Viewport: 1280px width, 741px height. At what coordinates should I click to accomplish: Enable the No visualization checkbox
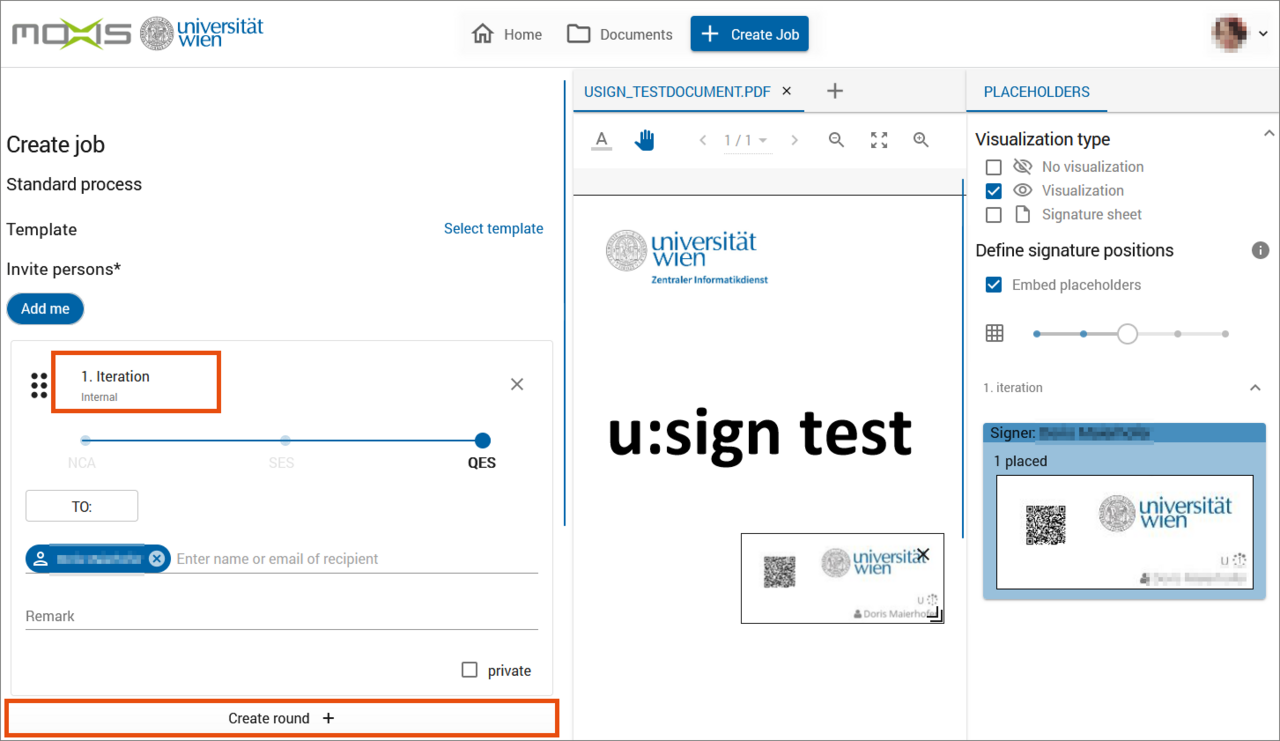tap(993, 167)
